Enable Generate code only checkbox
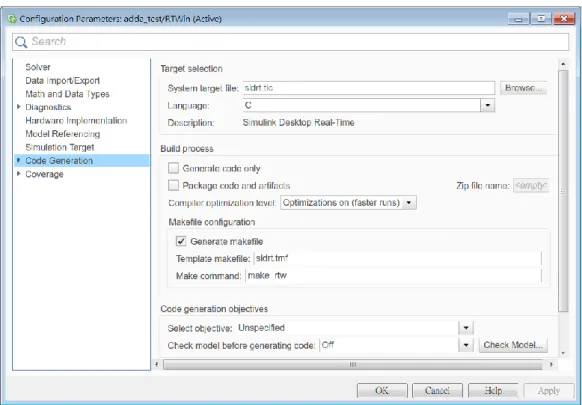 click(x=173, y=168)
